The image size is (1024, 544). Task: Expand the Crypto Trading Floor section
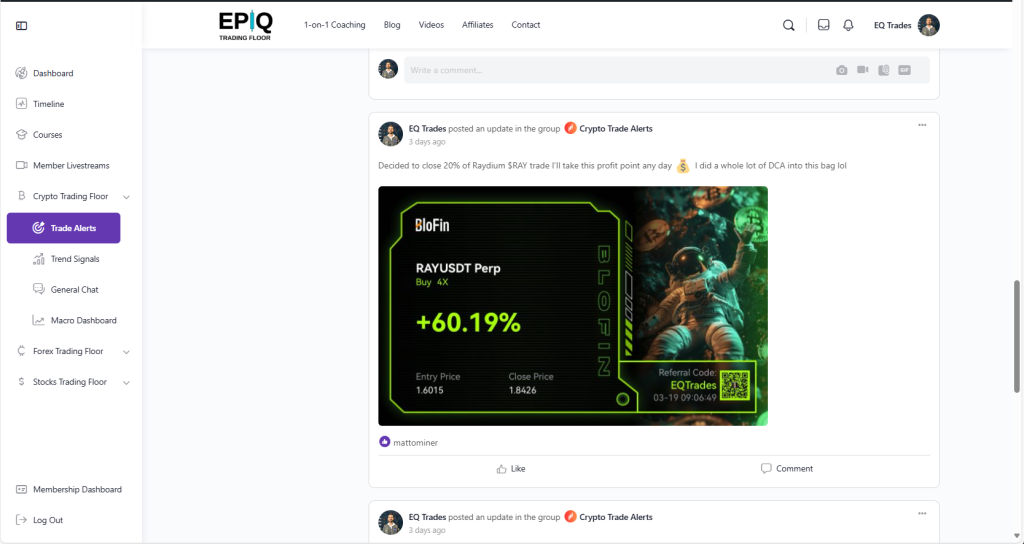[x=127, y=197]
